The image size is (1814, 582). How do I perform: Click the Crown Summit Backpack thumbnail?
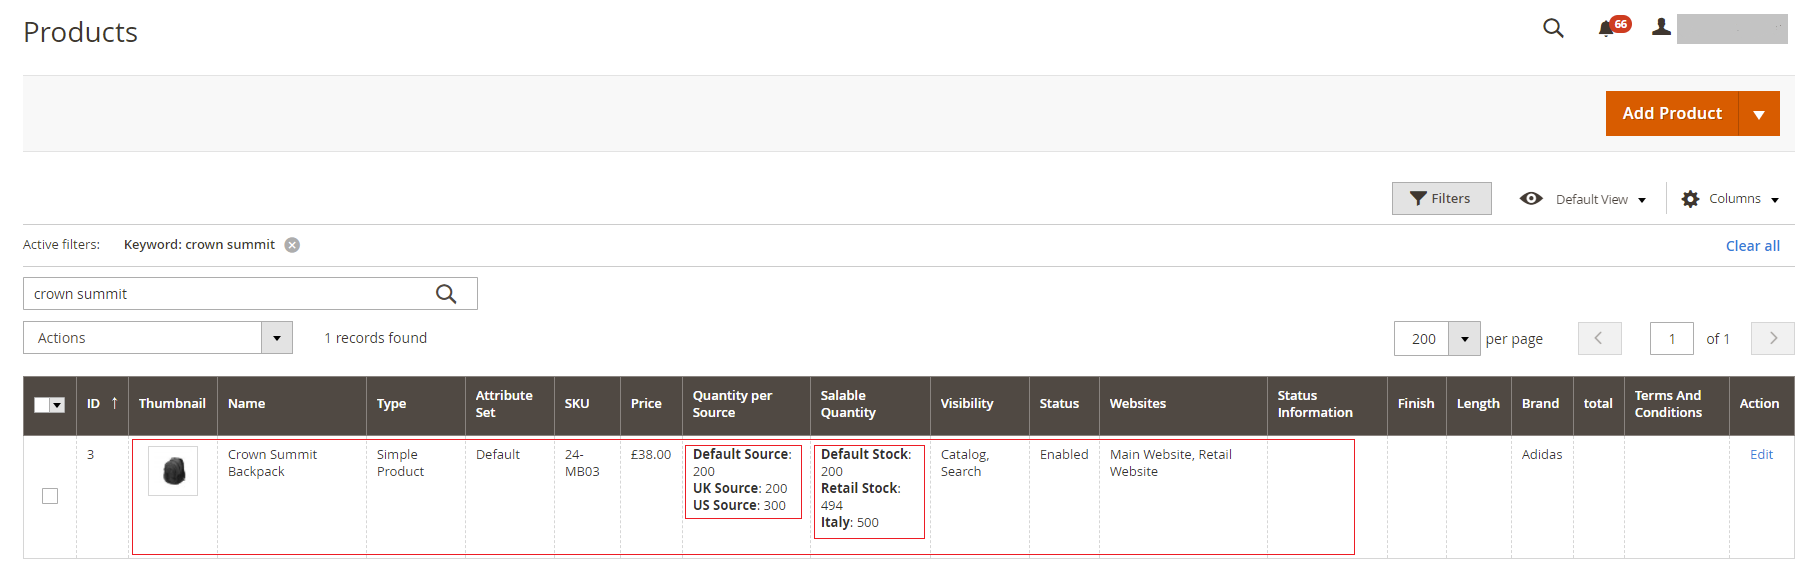click(x=173, y=471)
